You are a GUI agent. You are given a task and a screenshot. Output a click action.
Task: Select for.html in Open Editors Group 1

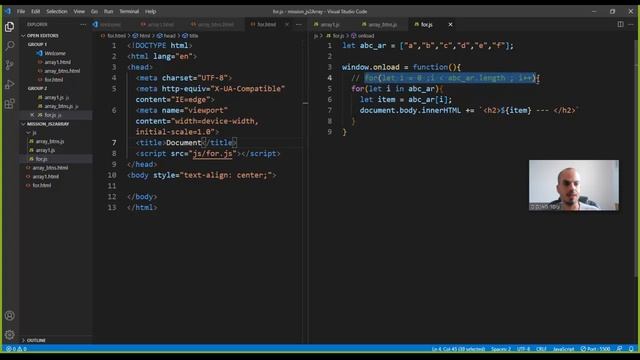click(53, 80)
